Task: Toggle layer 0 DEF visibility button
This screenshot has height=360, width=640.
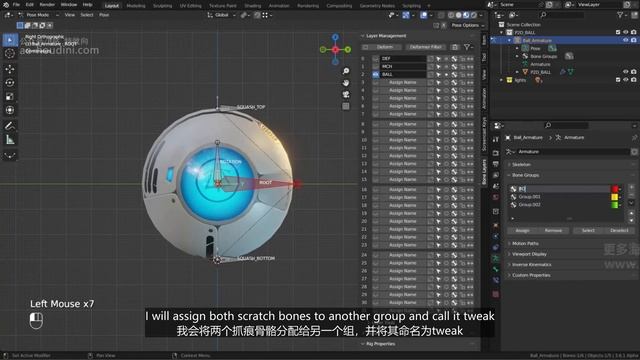Action: pyautogui.click(x=376, y=59)
